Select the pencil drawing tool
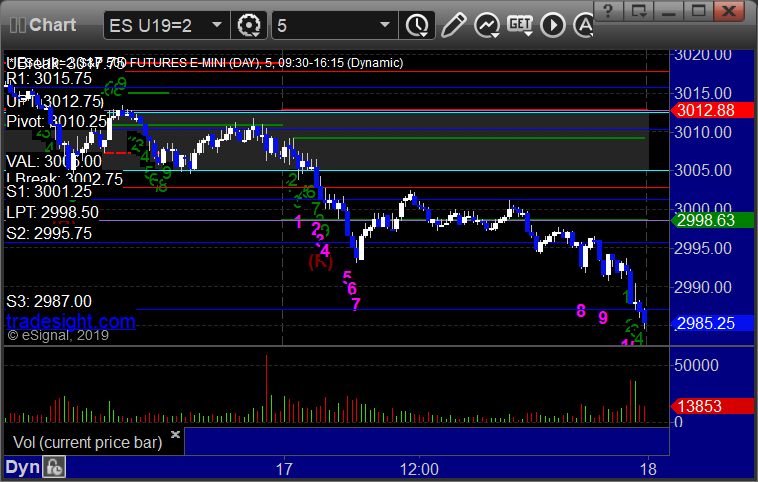 [x=453, y=25]
